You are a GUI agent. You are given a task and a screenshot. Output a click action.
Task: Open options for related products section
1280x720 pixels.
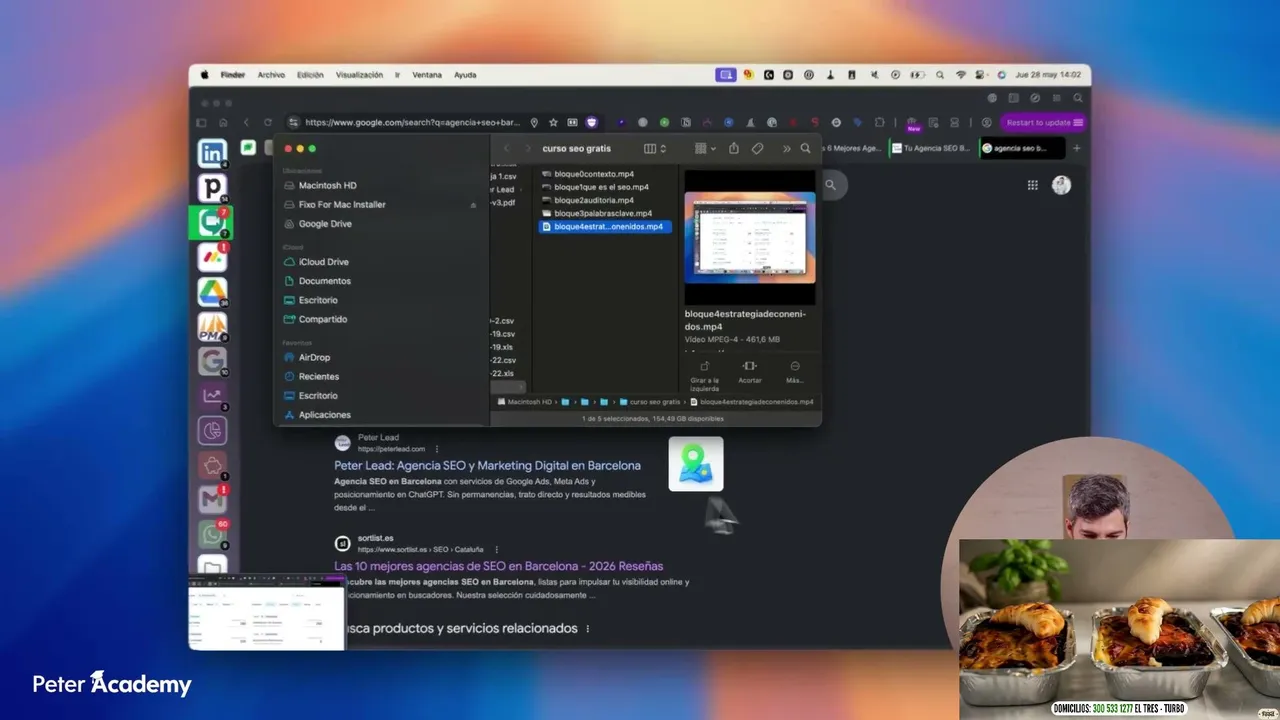(588, 628)
